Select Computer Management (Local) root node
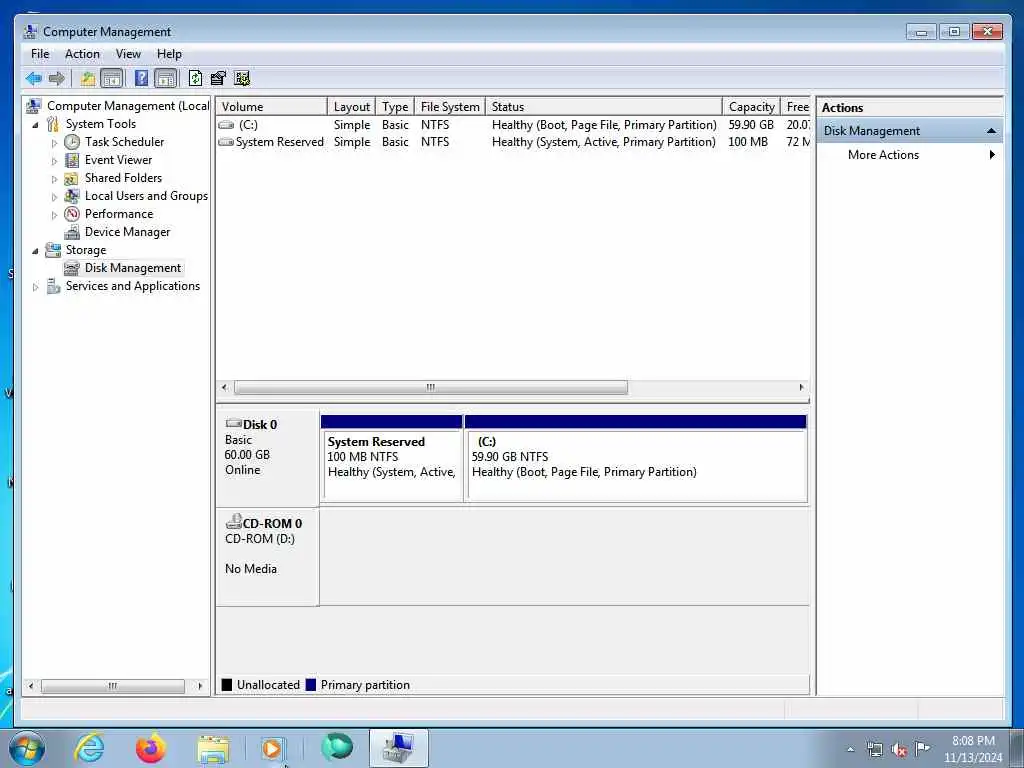The width and height of the screenshot is (1024, 768). [x=127, y=106]
